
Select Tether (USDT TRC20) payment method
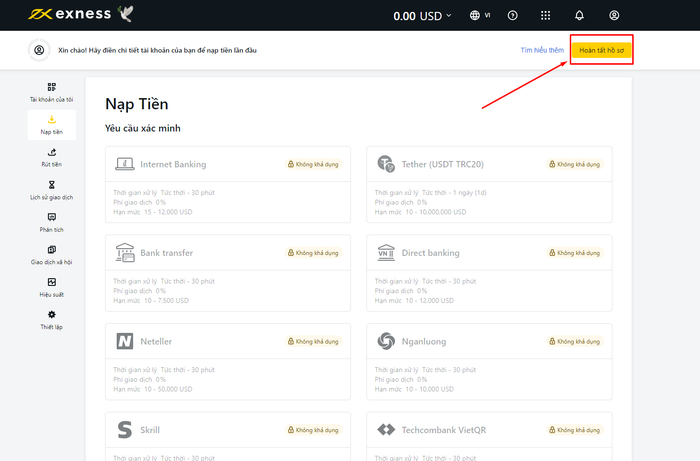pos(489,184)
